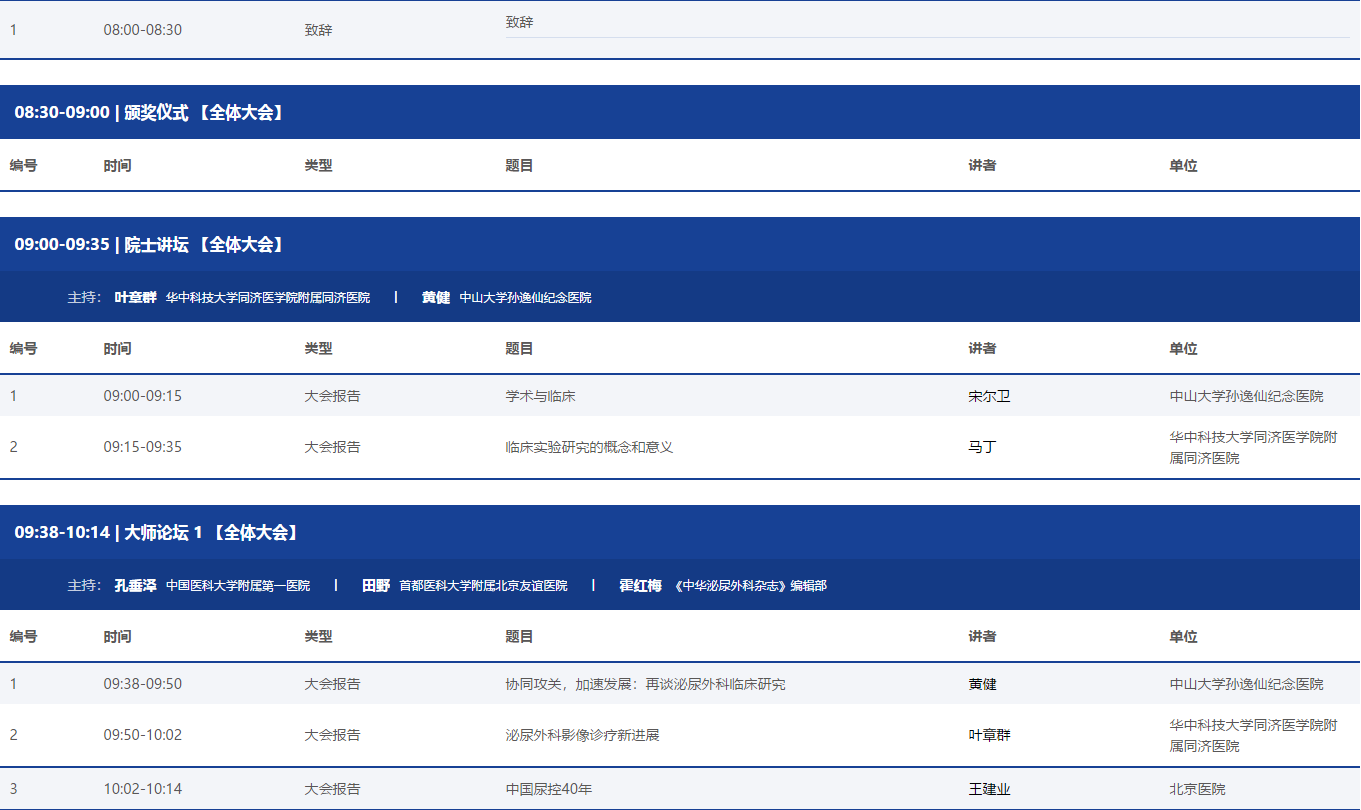Click the 院士讲坛 session header bar

[x=150, y=245]
